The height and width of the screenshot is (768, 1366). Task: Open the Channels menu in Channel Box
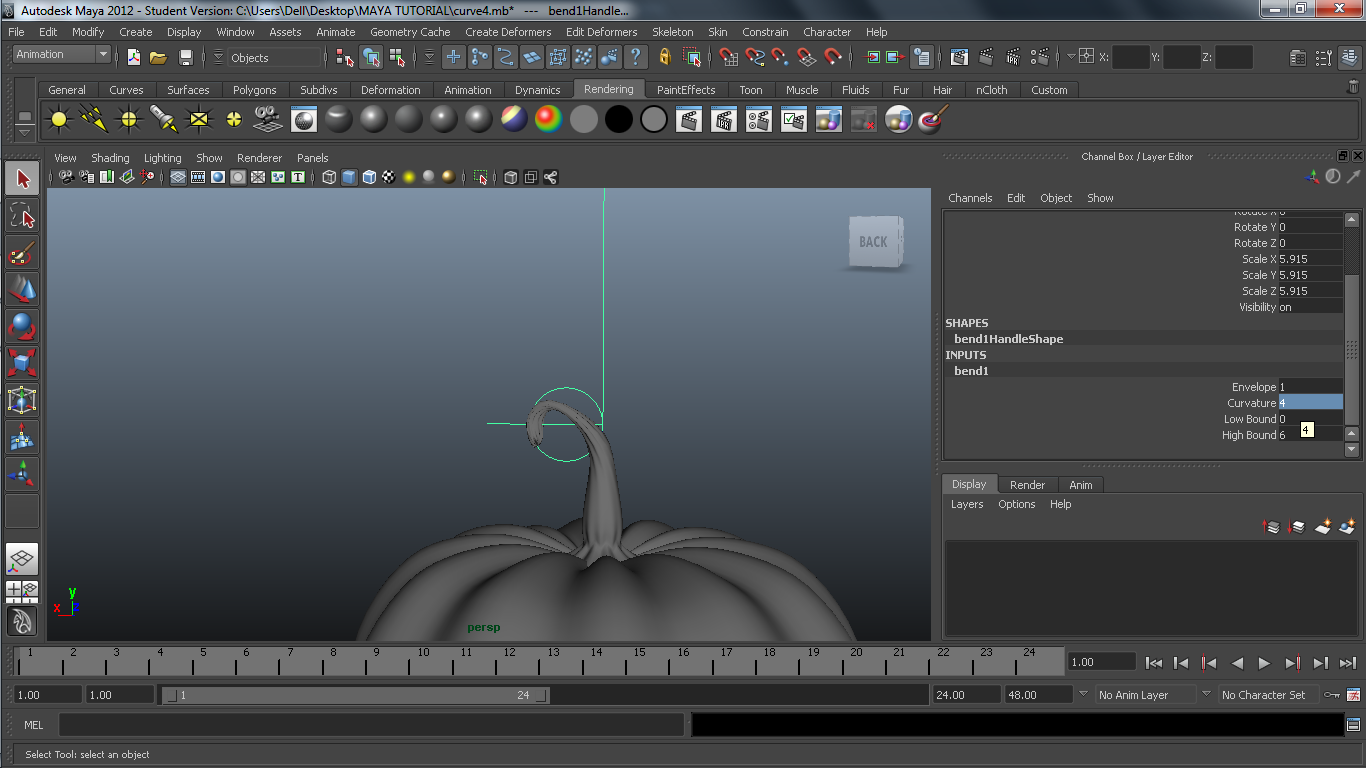[970, 198]
